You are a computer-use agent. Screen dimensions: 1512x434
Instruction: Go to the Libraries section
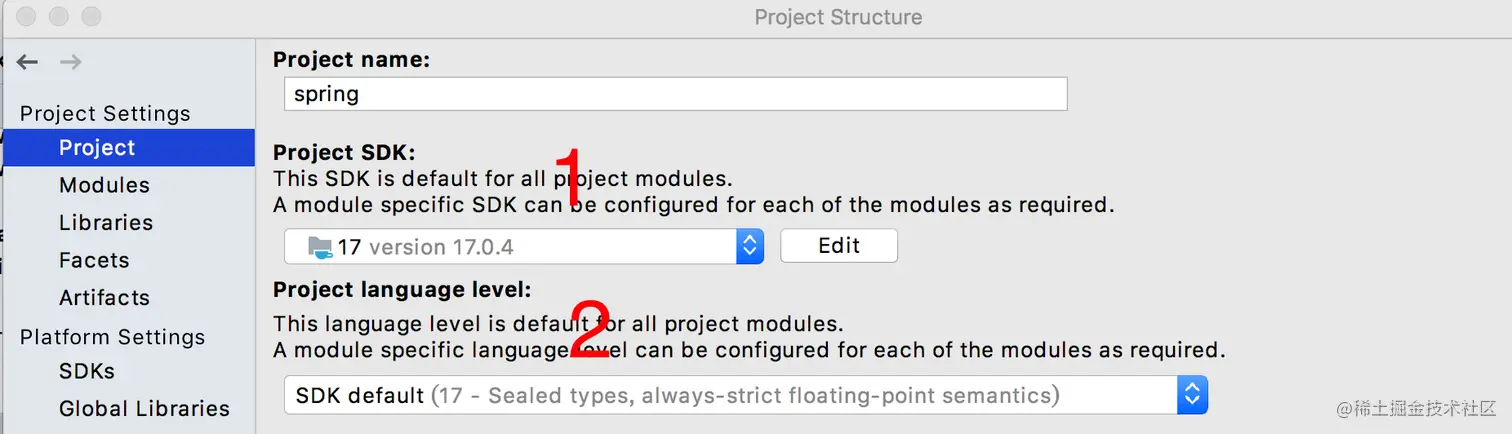(106, 223)
